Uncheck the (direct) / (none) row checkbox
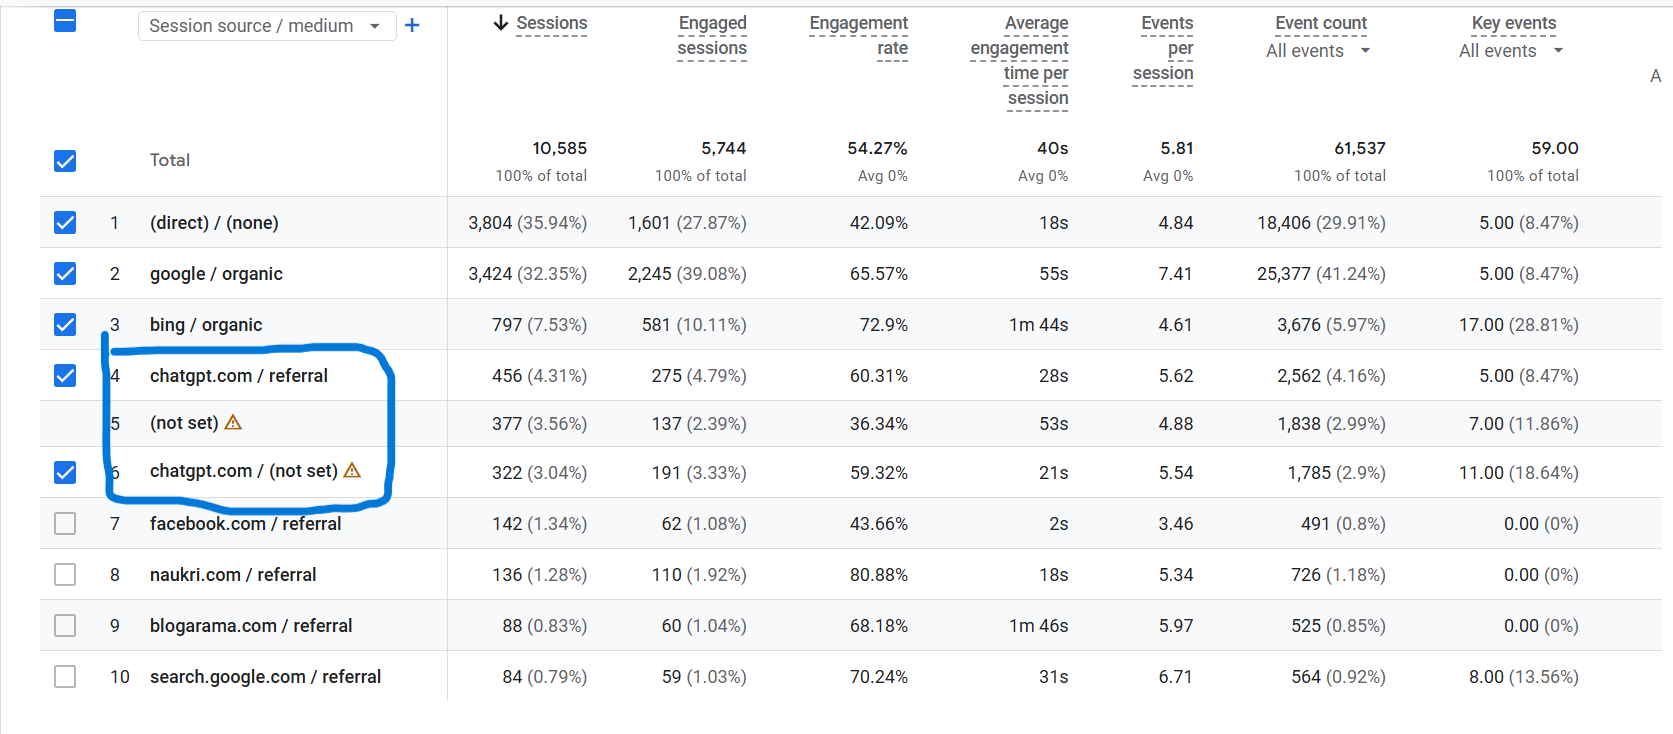This screenshot has height=734, width=1673. point(64,222)
